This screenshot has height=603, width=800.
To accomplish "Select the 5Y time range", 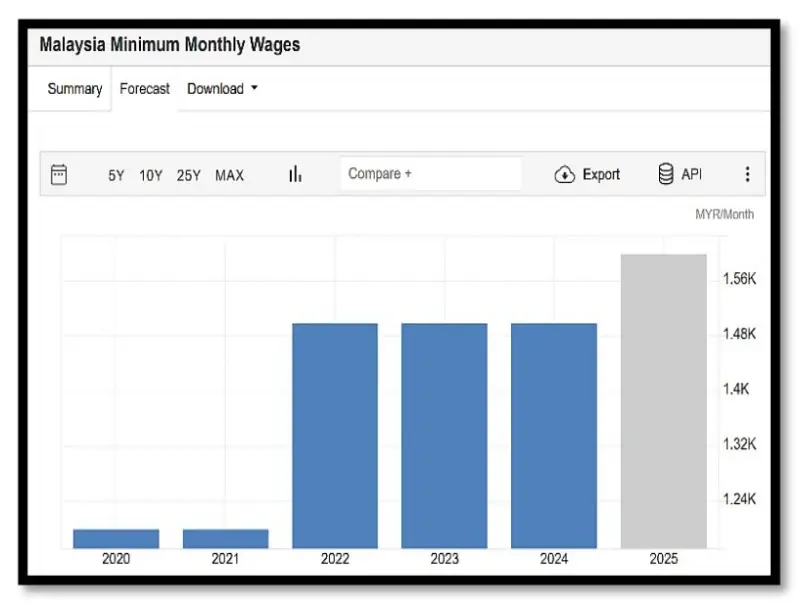I will [x=116, y=175].
